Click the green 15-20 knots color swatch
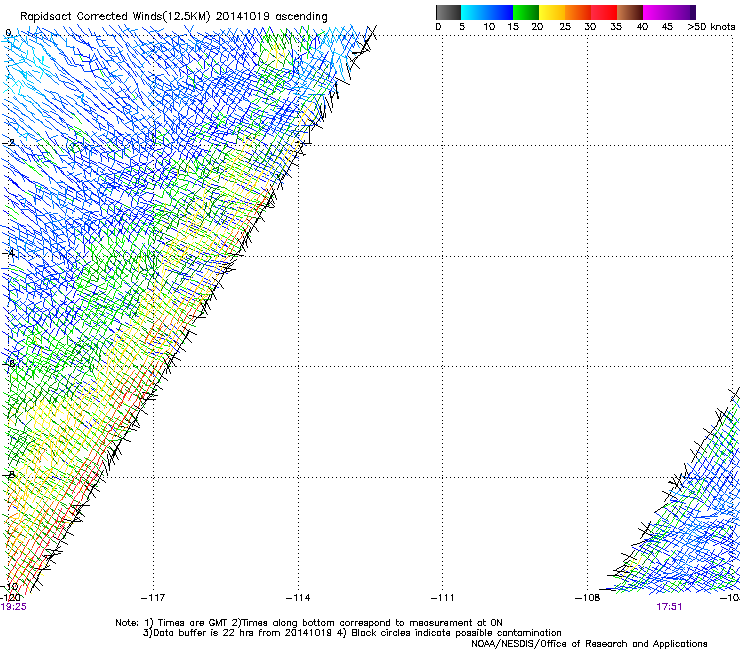 tap(526, 12)
